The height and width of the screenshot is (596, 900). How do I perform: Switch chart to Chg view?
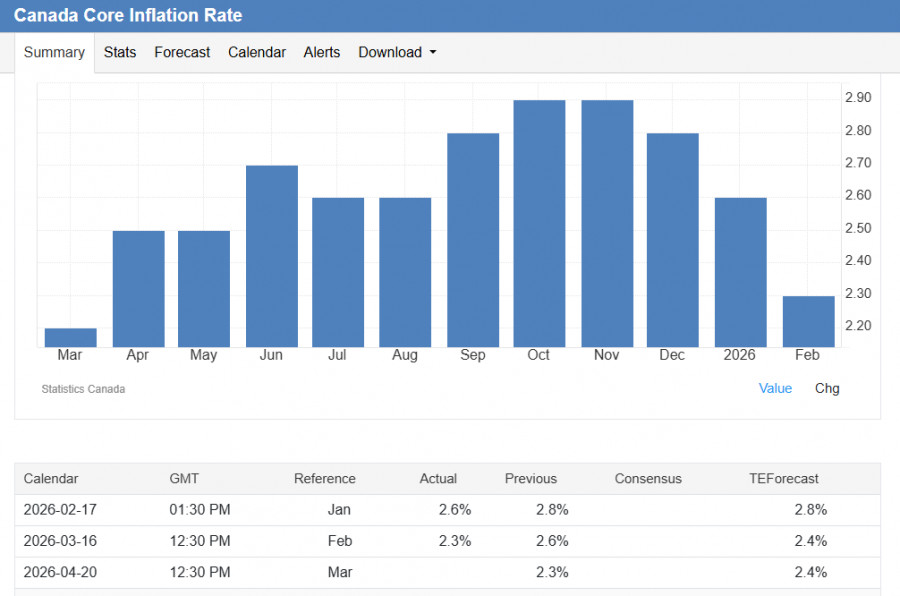827,388
